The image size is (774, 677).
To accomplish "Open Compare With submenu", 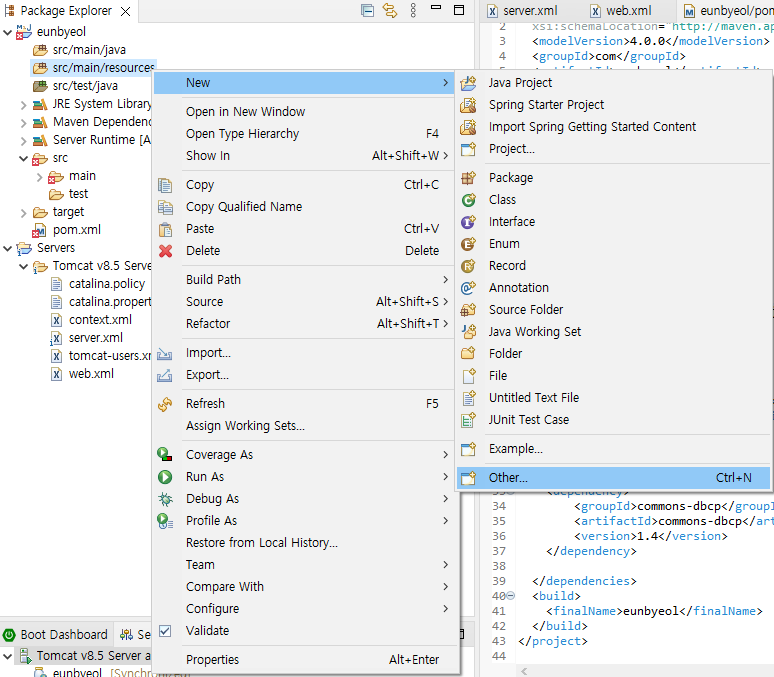I will coord(304,587).
